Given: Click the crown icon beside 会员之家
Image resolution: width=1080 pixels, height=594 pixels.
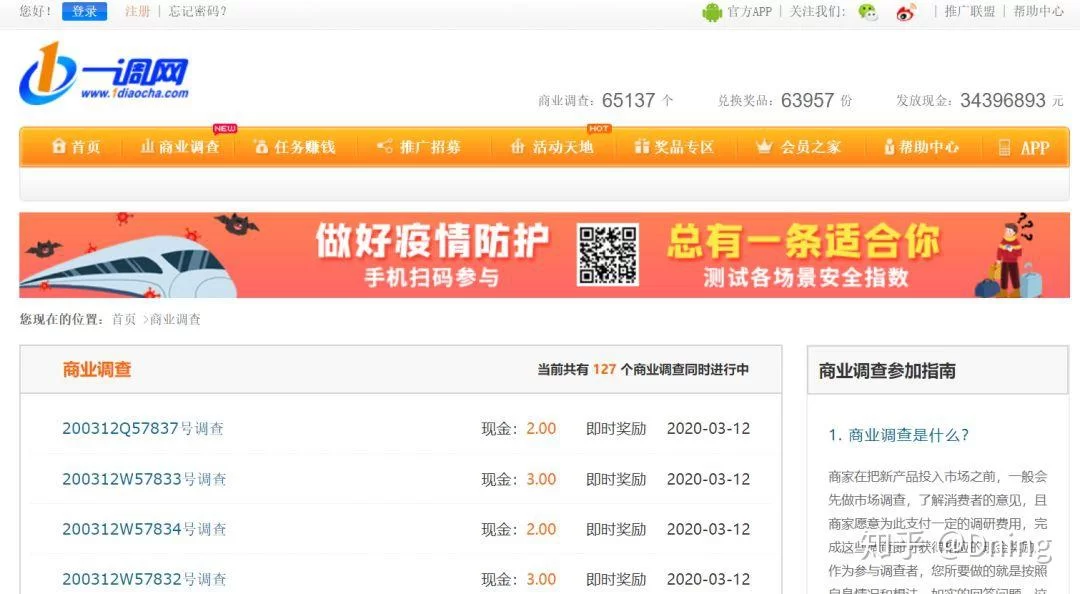Looking at the screenshot, I should coord(765,147).
